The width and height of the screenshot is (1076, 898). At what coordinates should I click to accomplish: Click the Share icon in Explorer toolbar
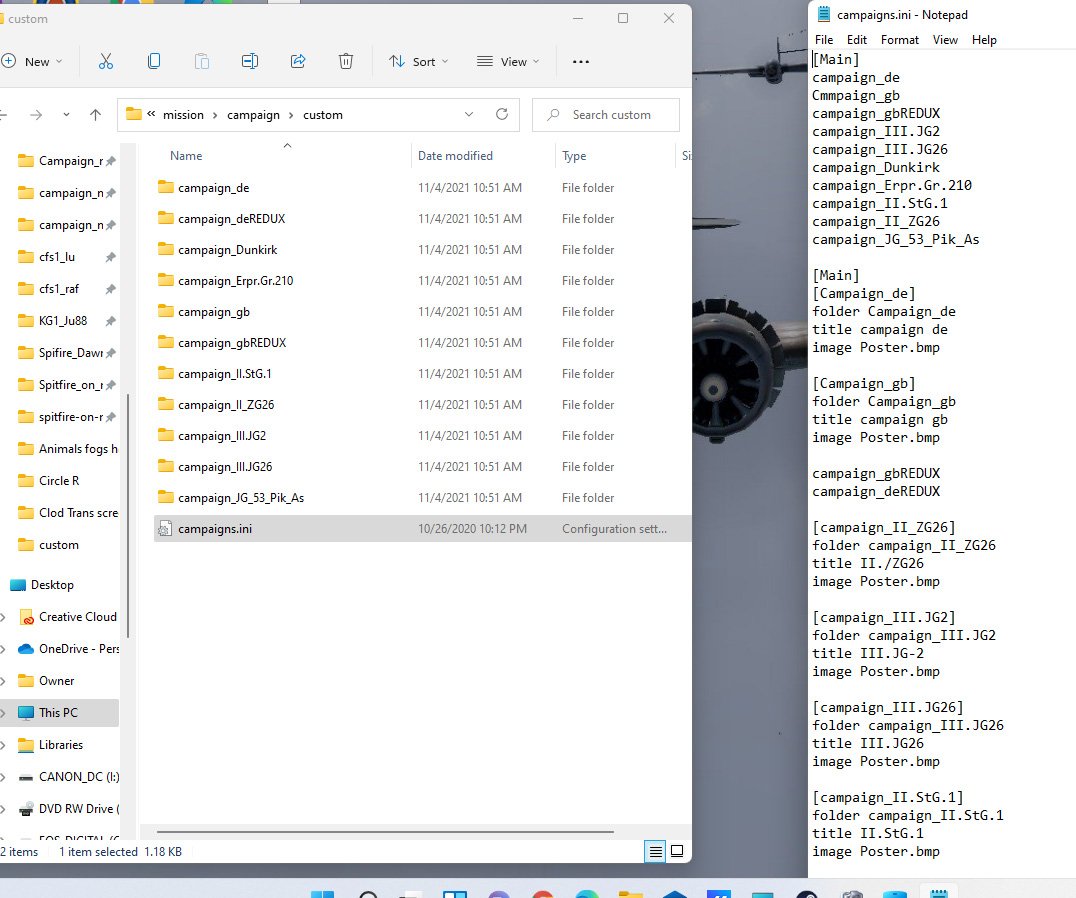[x=298, y=62]
